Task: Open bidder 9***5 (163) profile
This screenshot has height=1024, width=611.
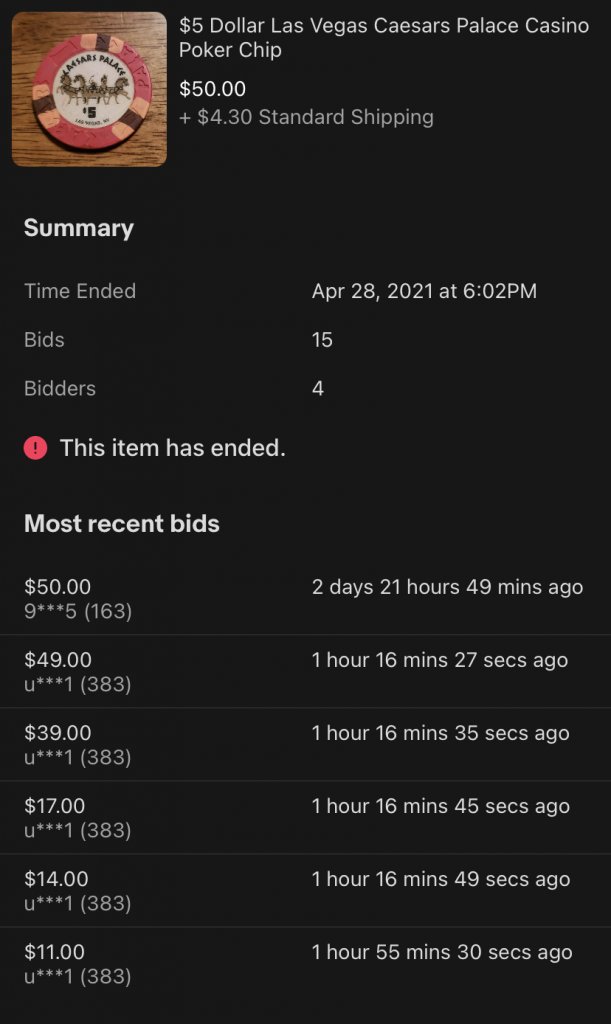Action: point(78,611)
